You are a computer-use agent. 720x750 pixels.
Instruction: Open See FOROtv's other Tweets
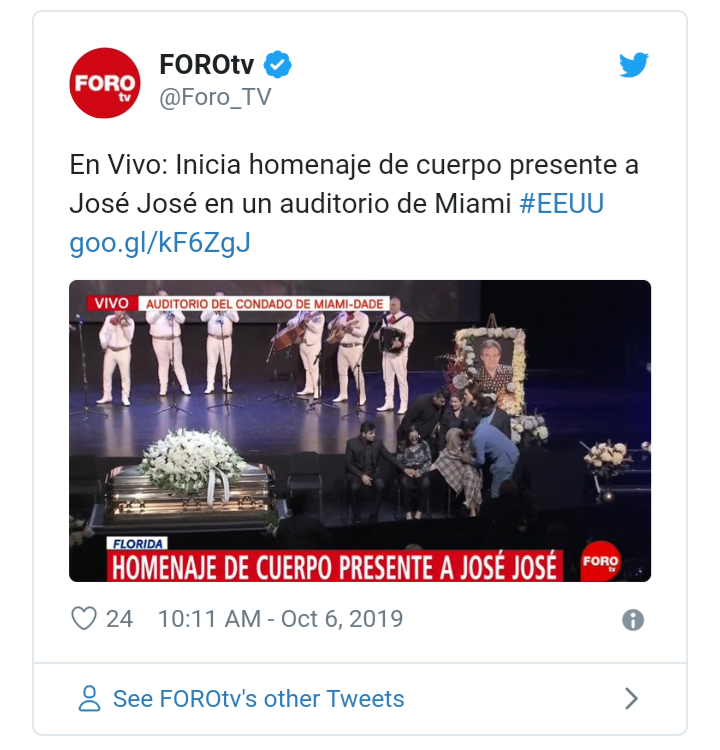(258, 698)
